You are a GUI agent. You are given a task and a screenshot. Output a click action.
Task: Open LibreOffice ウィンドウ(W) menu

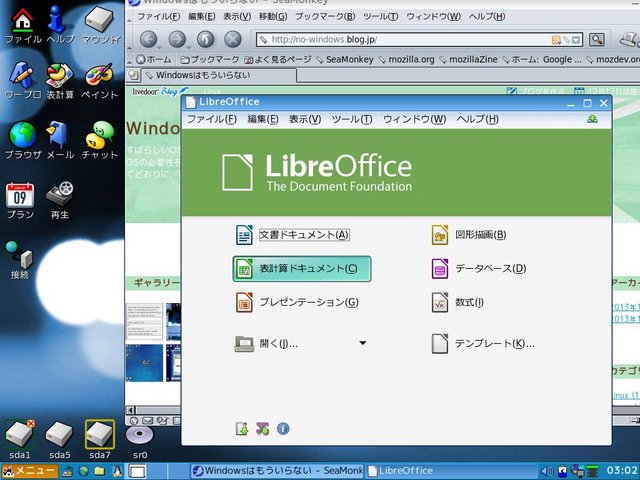click(x=414, y=119)
